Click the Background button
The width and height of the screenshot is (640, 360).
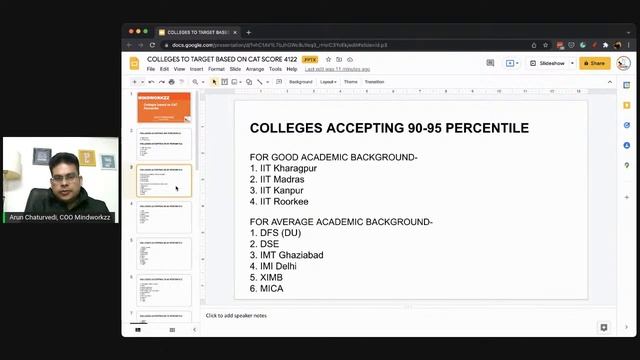(x=300, y=82)
